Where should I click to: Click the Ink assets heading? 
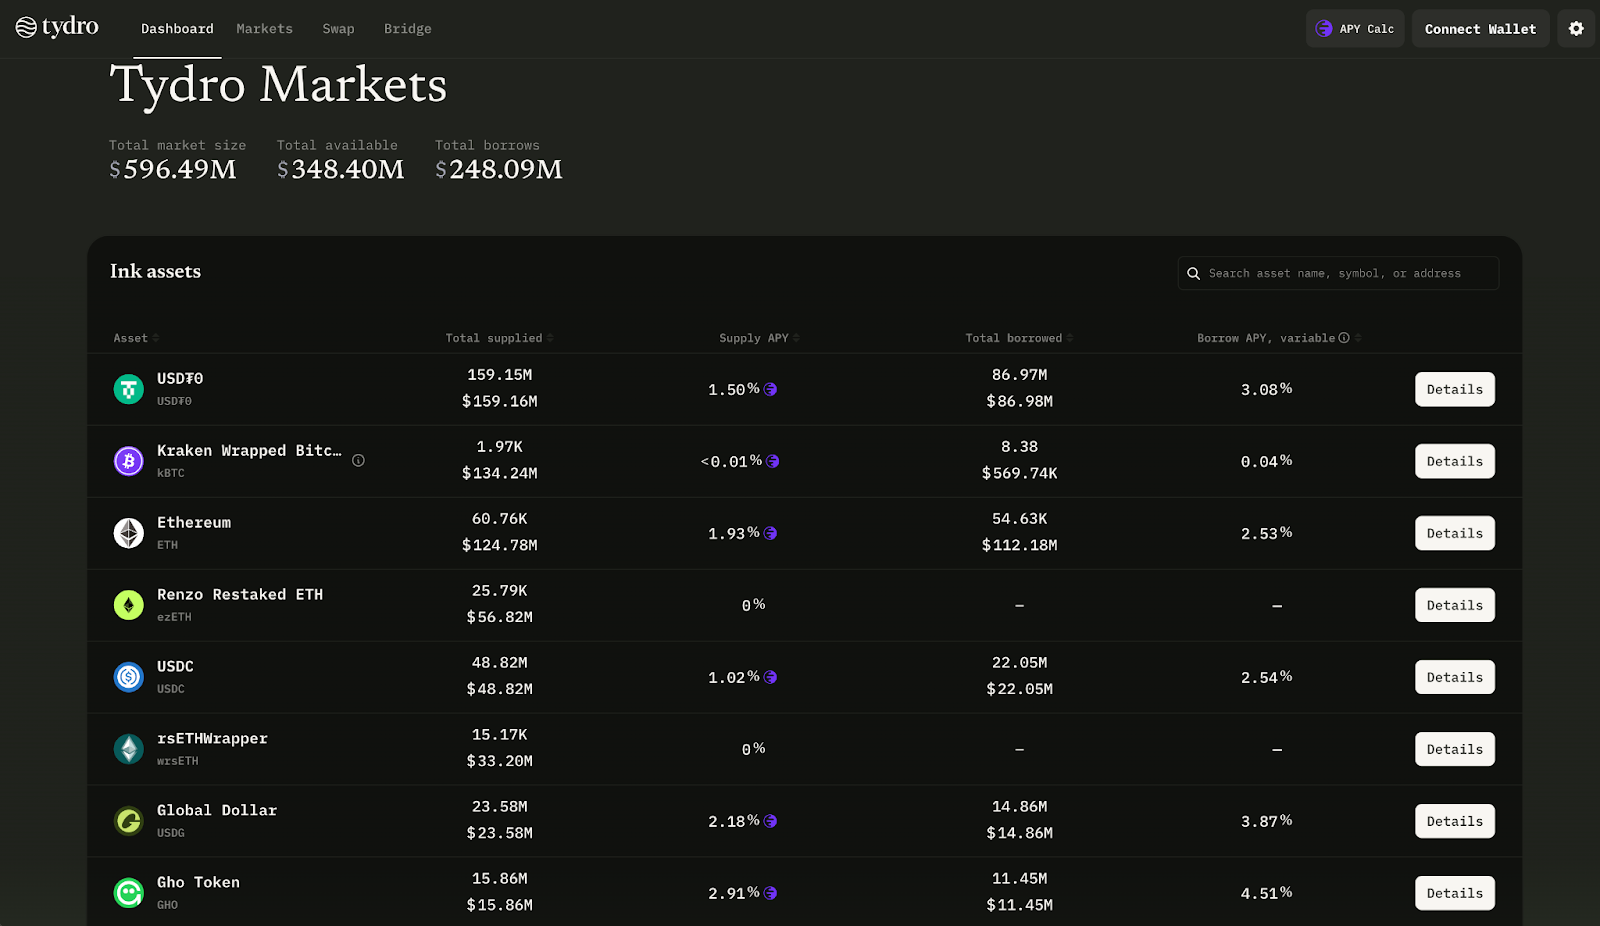pyautogui.click(x=155, y=271)
